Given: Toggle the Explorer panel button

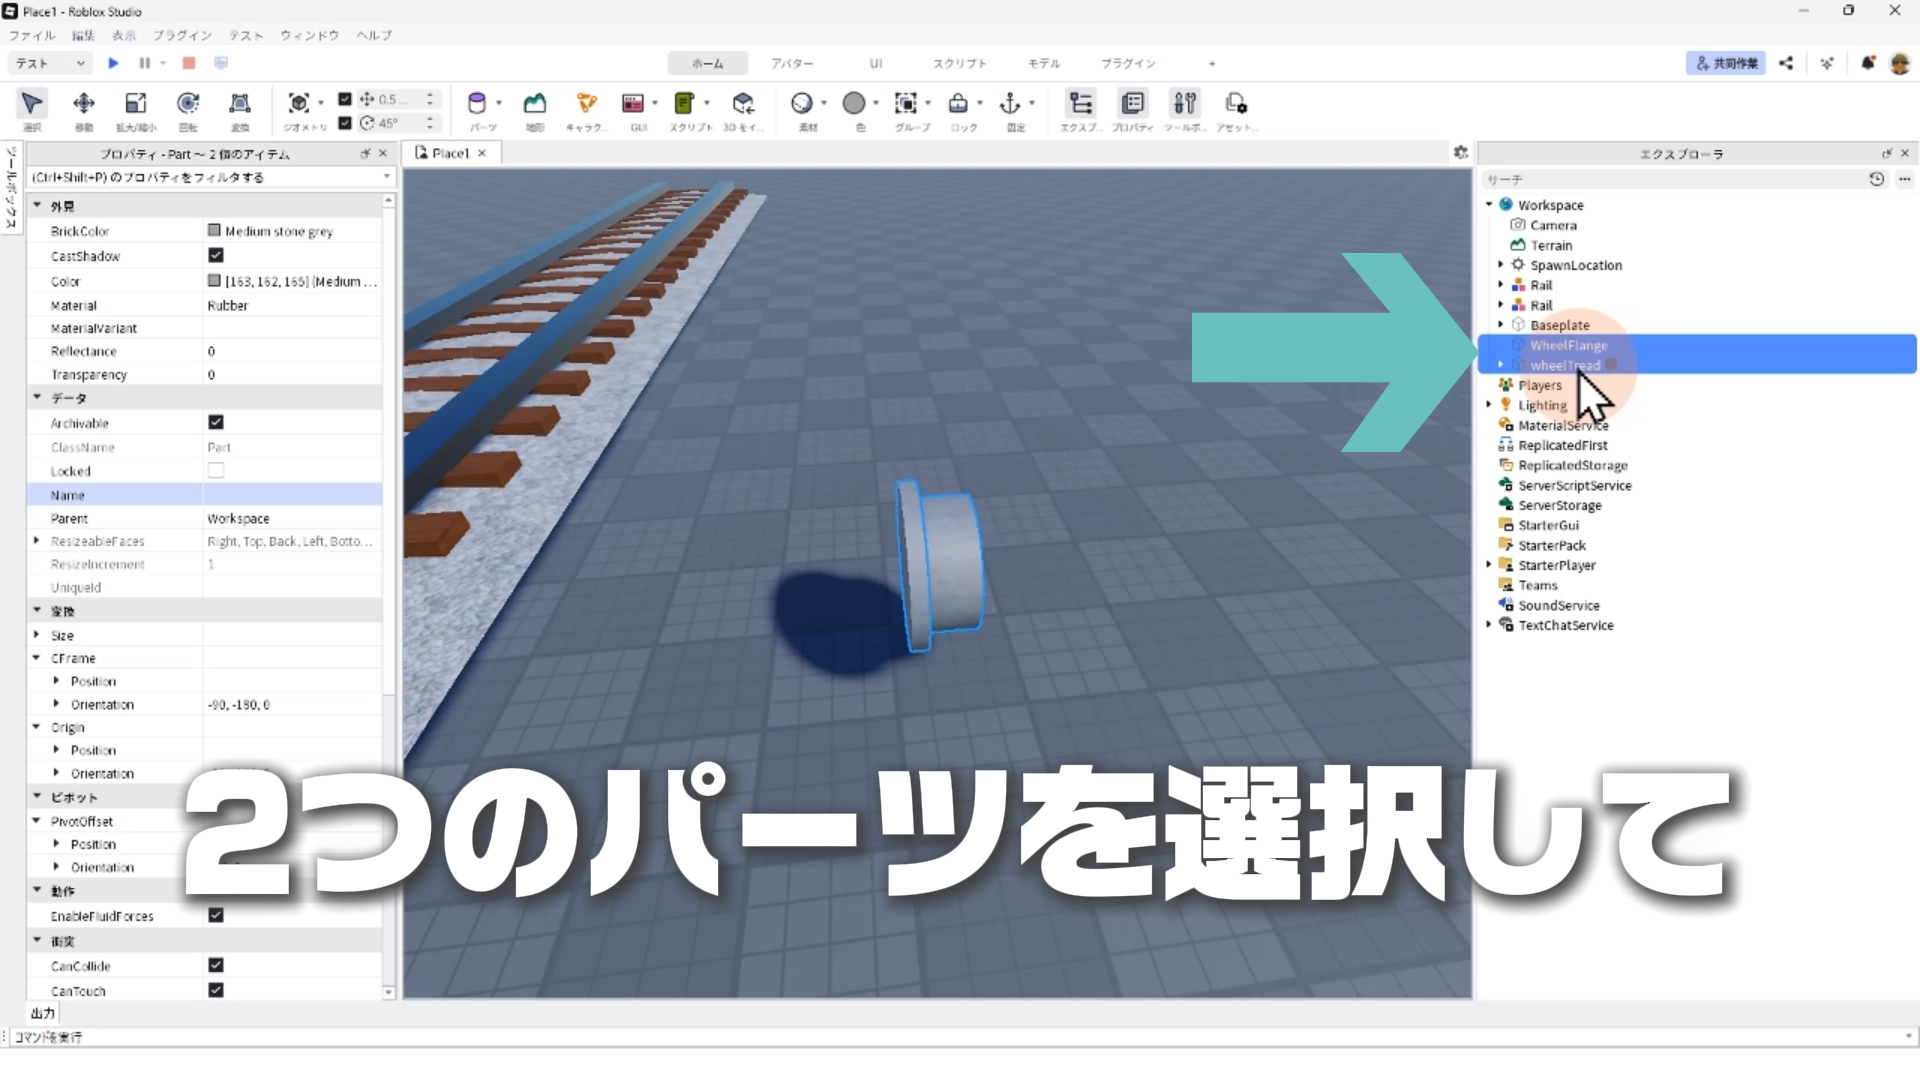Looking at the screenshot, I should 1080,104.
